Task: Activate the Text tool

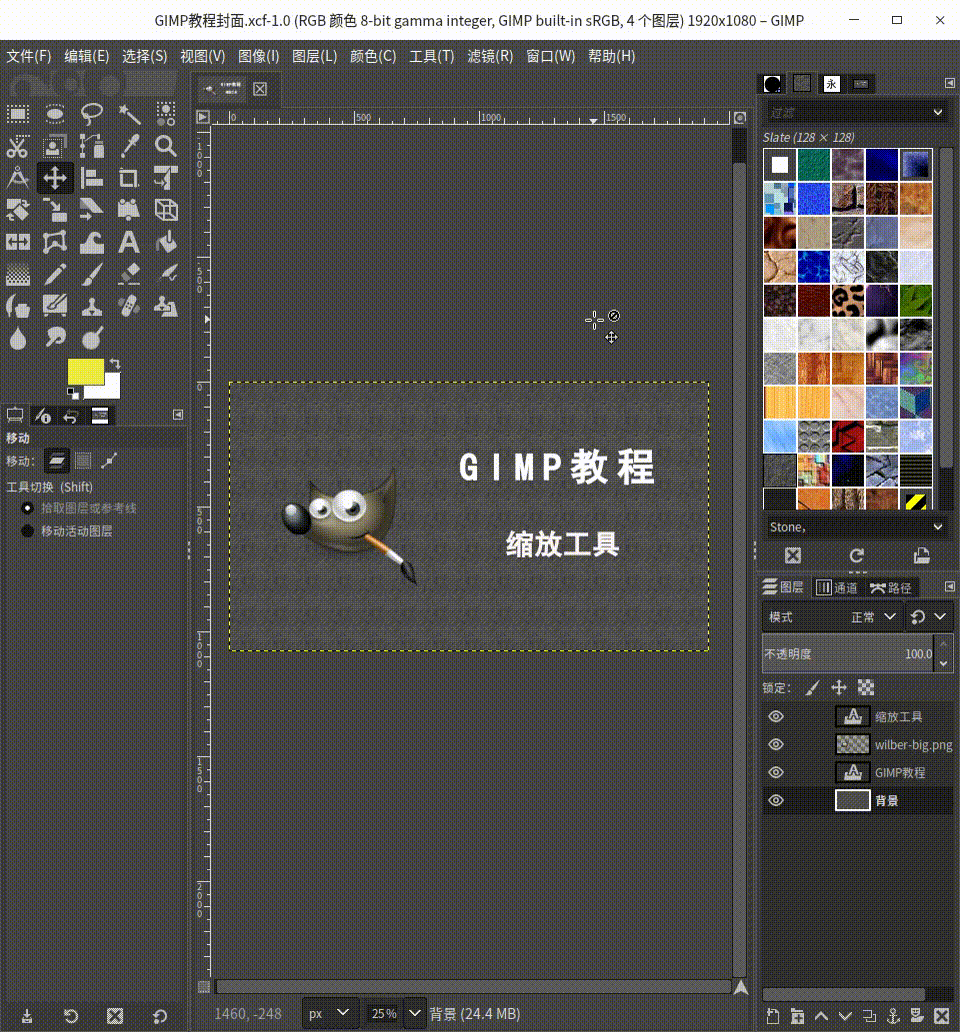Action: (x=129, y=242)
